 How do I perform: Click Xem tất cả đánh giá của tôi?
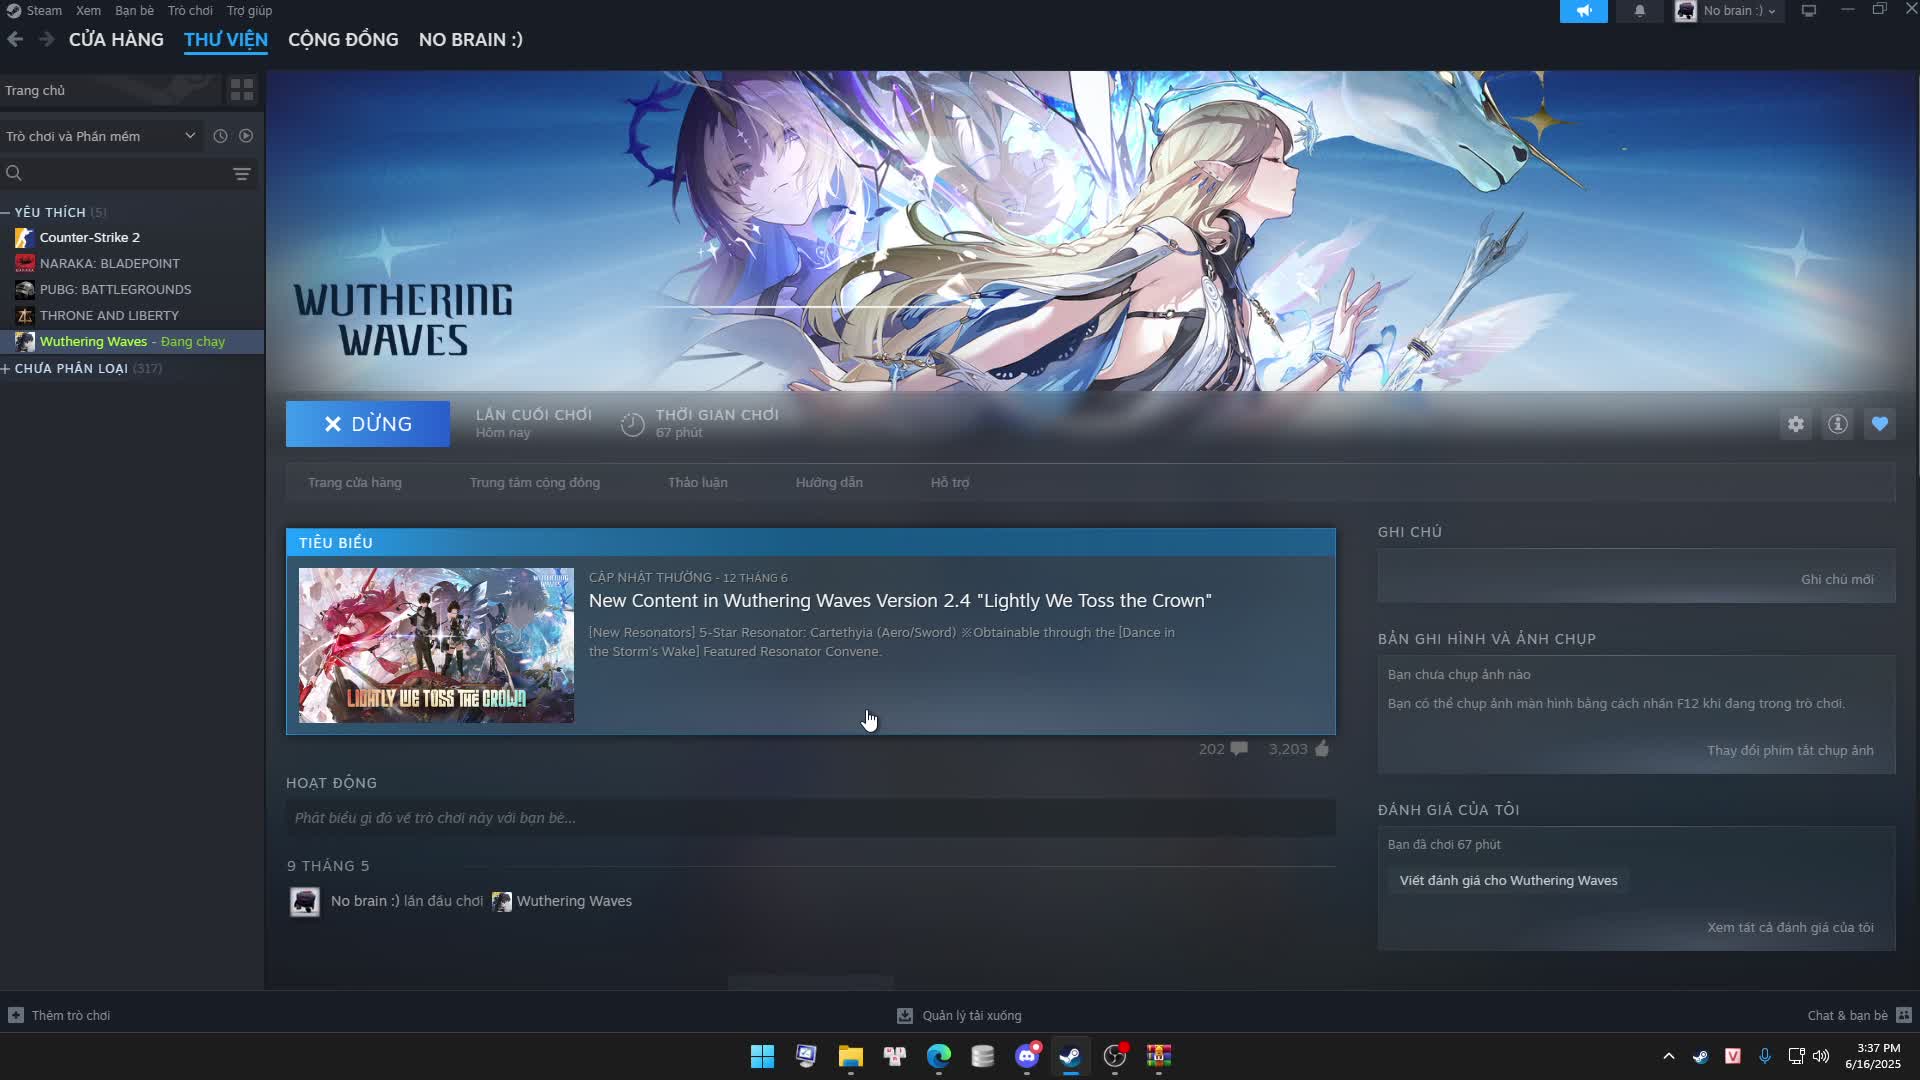[x=1791, y=926]
